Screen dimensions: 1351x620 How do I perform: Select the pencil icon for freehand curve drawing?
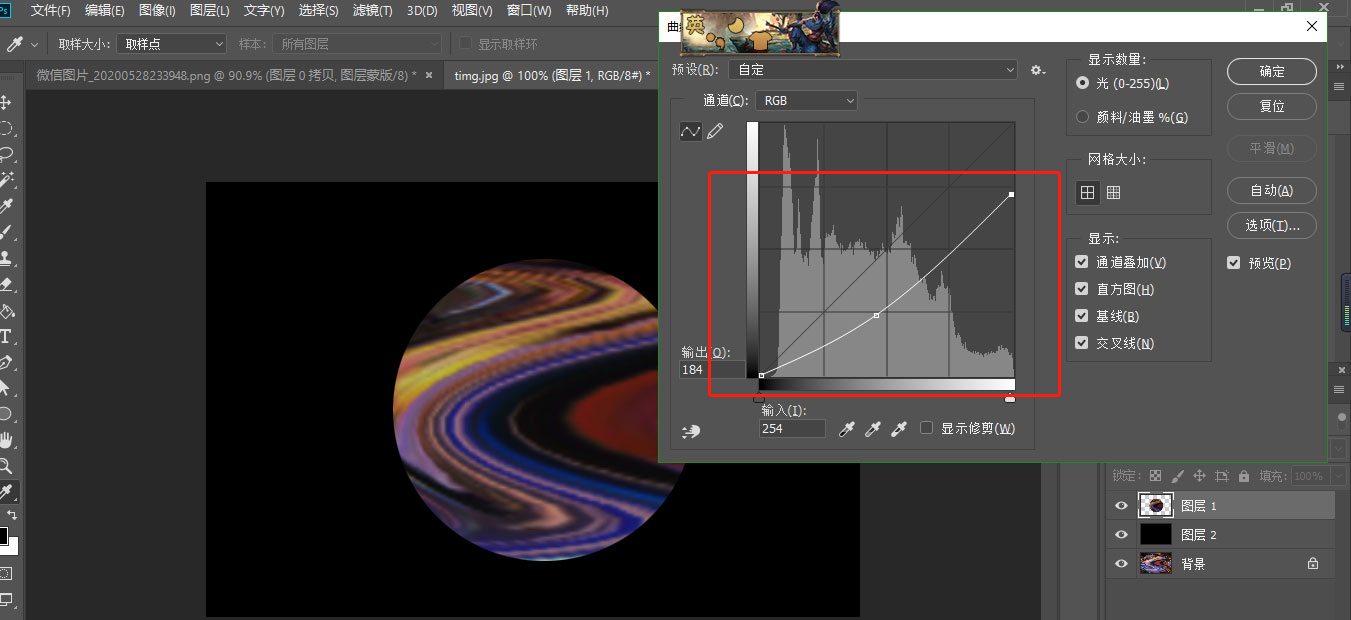713,131
